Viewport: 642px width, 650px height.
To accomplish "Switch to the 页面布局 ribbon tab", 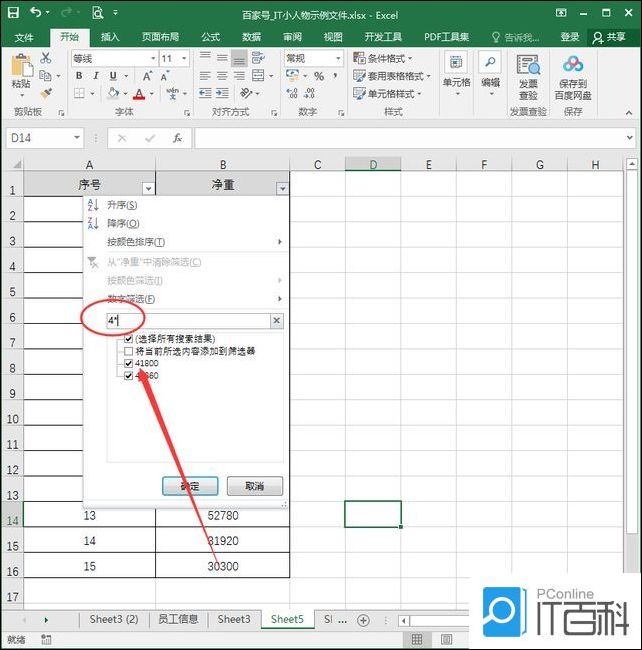I will pos(161,37).
